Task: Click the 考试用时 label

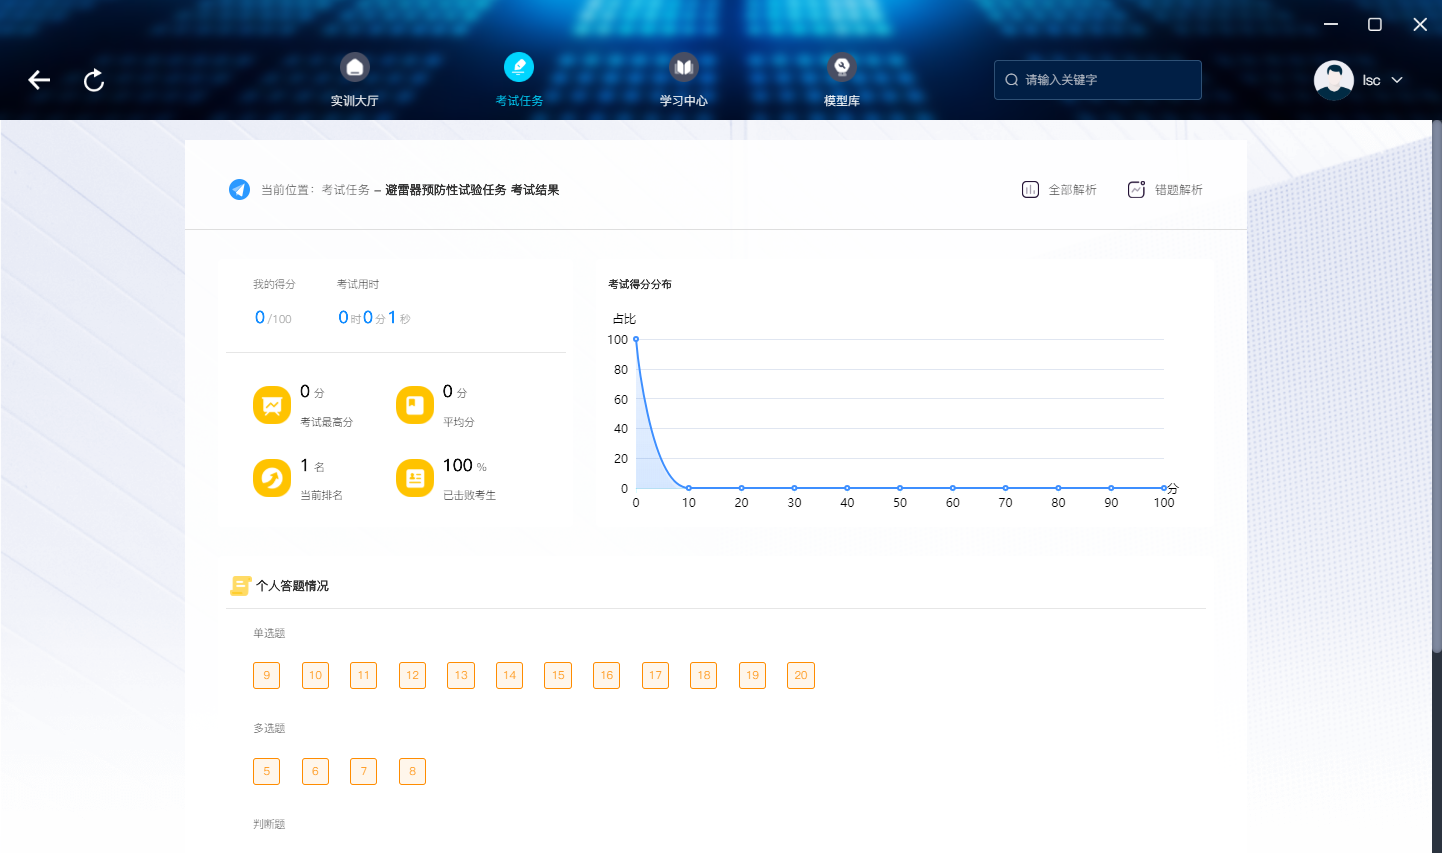Action: (x=358, y=284)
